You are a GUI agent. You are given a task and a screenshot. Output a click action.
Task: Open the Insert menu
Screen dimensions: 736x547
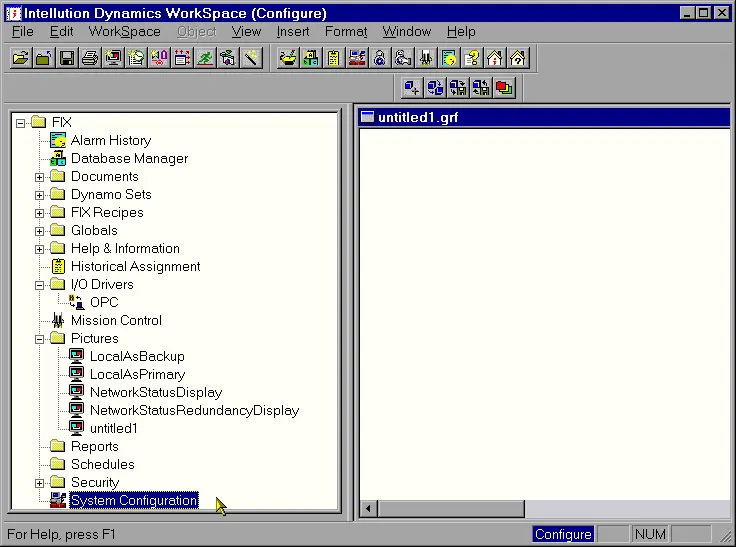point(293,31)
